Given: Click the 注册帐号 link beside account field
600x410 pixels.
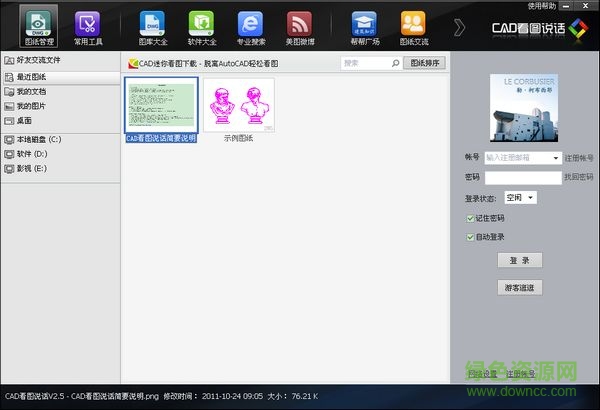Looking at the screenshot, I should coord(580,158).
